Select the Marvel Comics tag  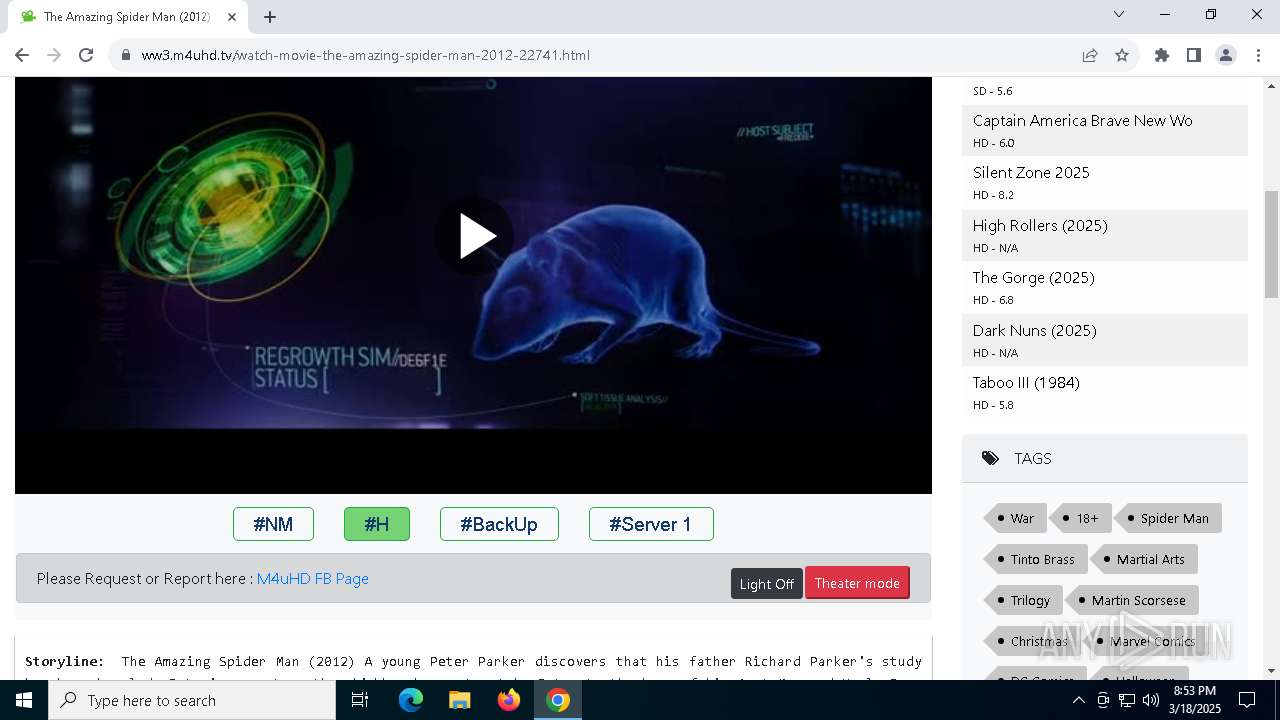pos(1146,641)
